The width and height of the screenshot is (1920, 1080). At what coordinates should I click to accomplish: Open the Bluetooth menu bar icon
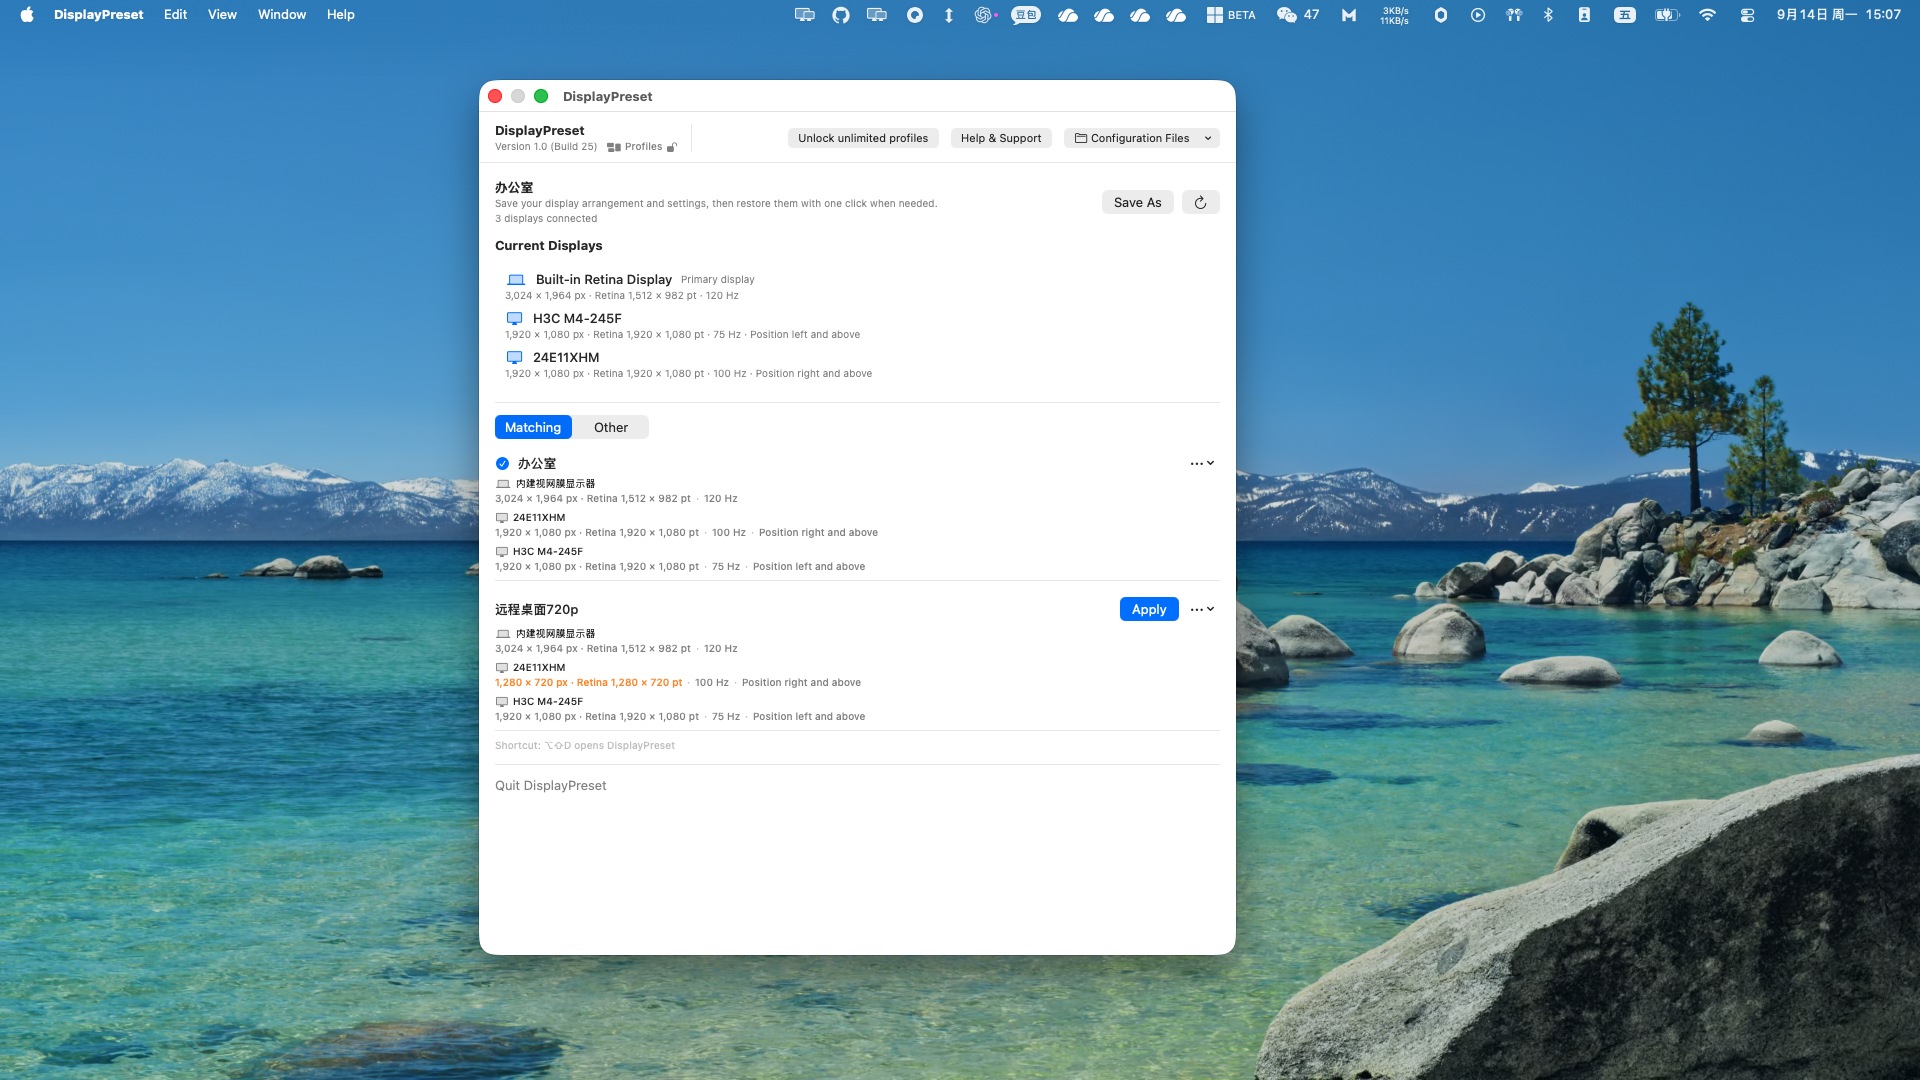pyautogui.click(x=1548, y=15)
